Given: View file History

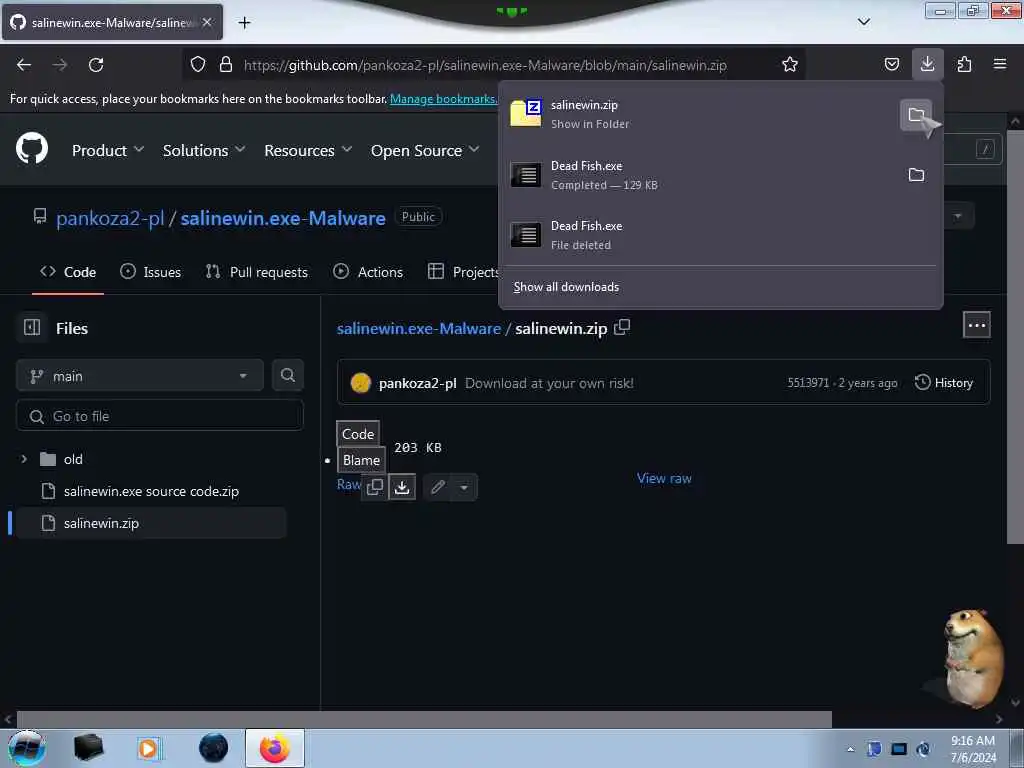Looking at the screenshot, I should [944, 383].
